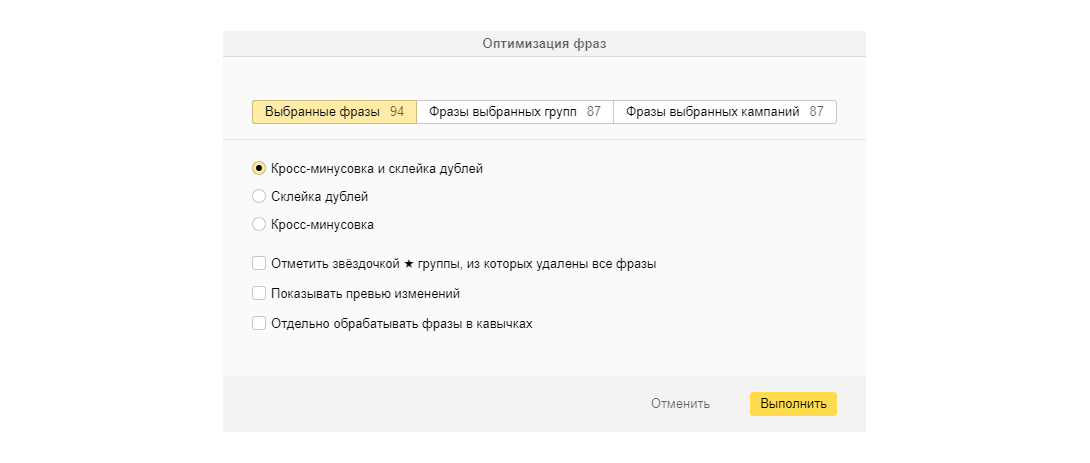Click the 87 counter on the campaigns tab
This screenshot has height=463, width=1090.
817,112
